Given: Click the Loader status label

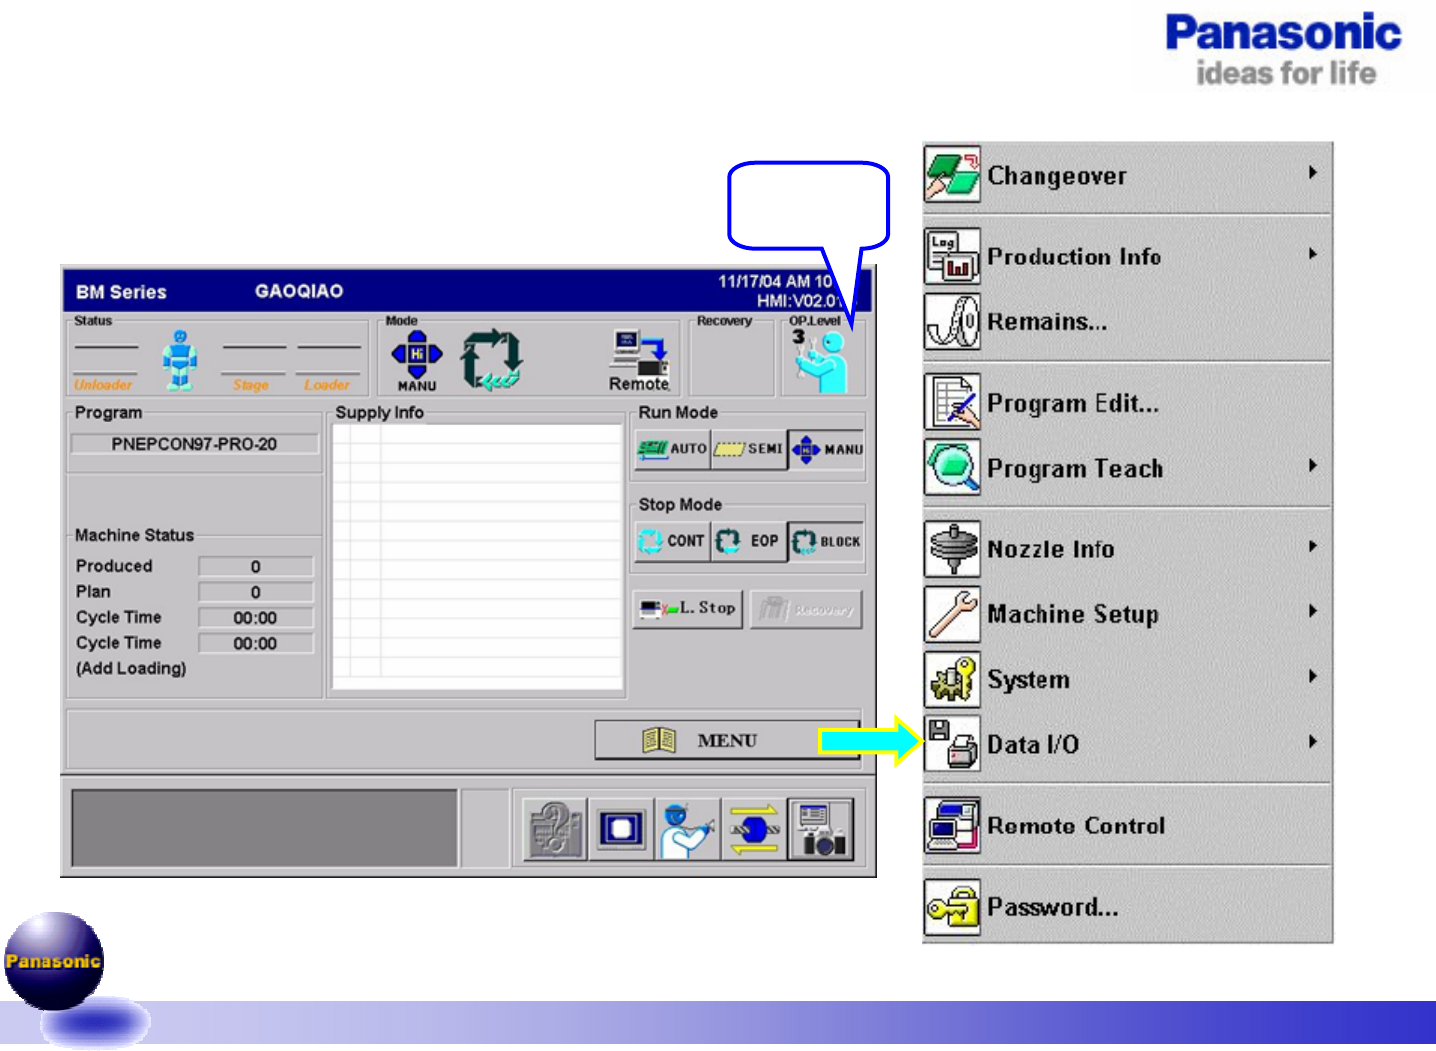Looking at the screenshot, I should pos(327,385).
